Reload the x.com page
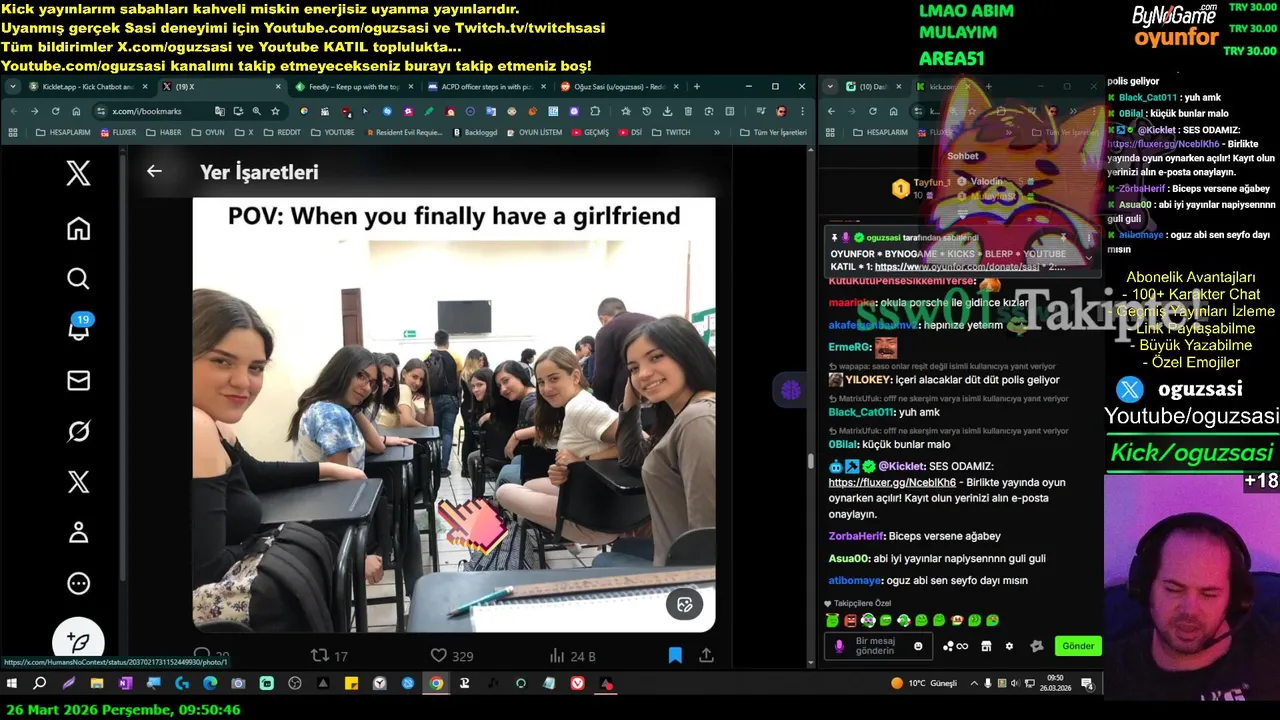The width and height of the screenshot is (1280, 720). [x=55, y=111]
